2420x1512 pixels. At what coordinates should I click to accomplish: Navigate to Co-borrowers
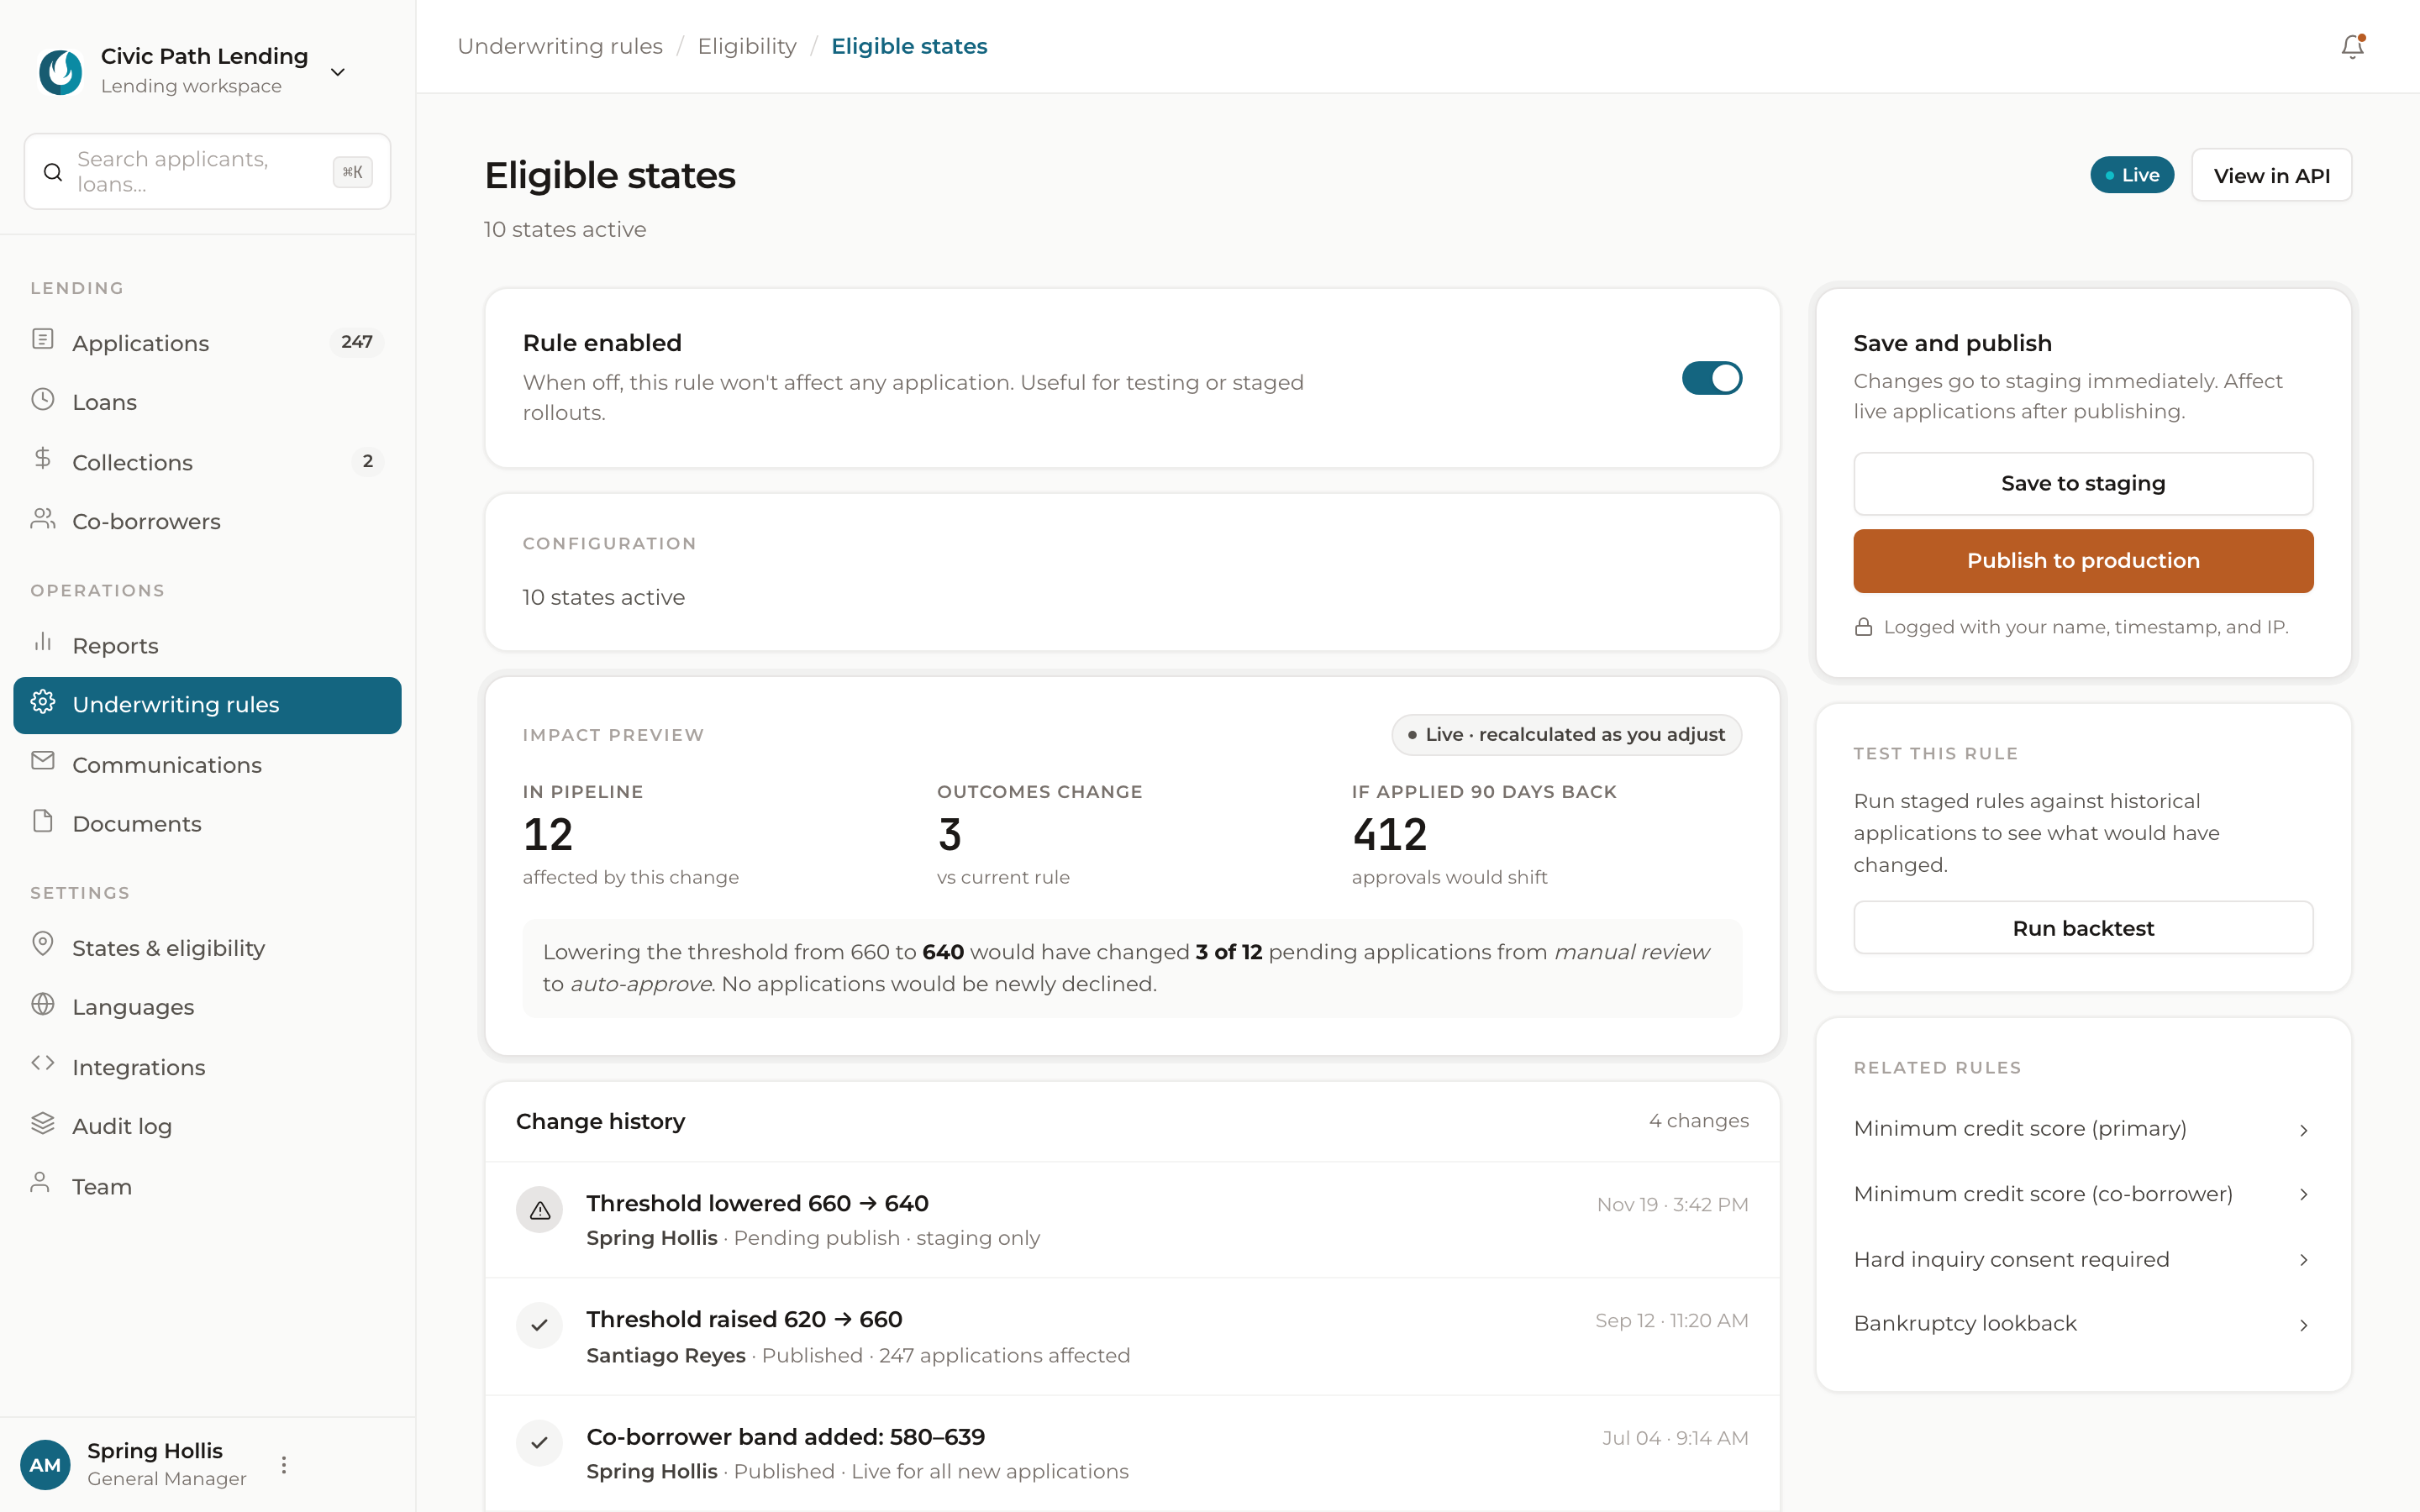click(x=208, y=521)
